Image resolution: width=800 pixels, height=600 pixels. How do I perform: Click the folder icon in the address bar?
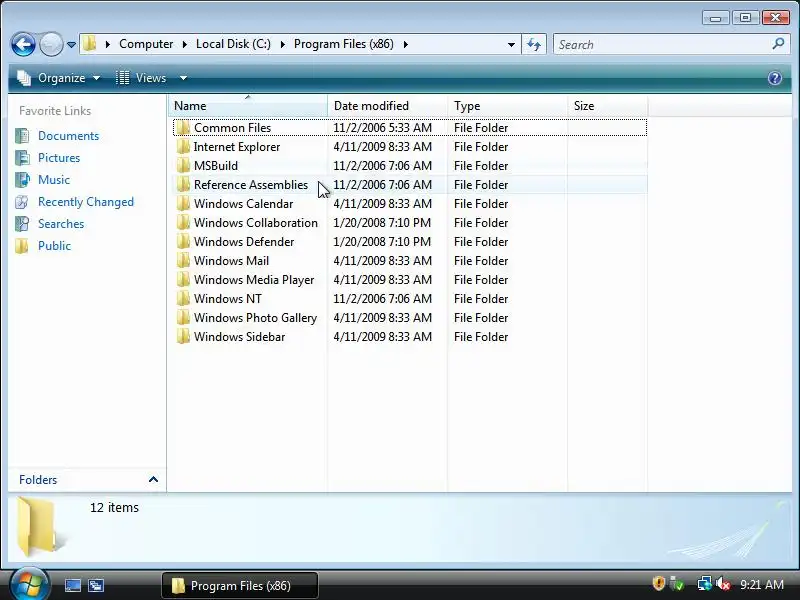tap(90, 44)
